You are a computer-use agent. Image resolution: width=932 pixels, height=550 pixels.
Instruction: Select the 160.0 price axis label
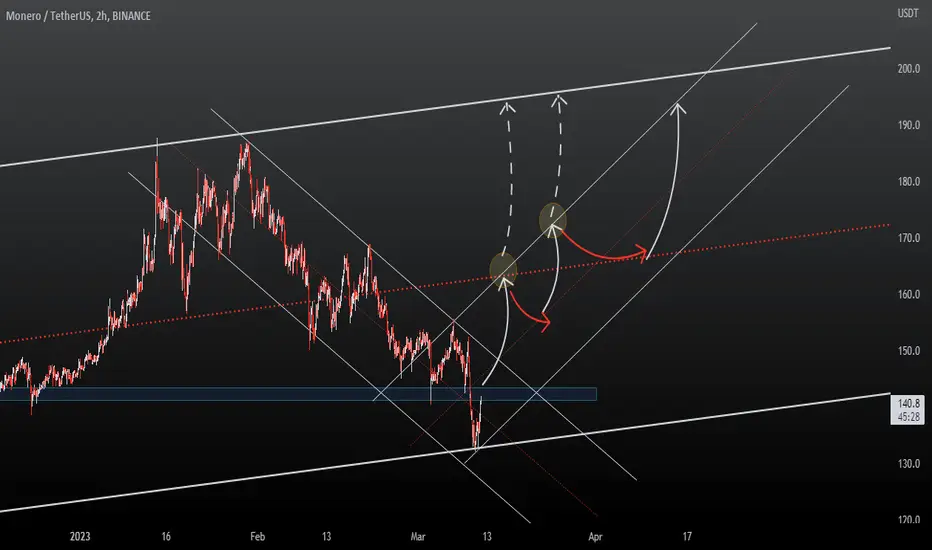909,294
